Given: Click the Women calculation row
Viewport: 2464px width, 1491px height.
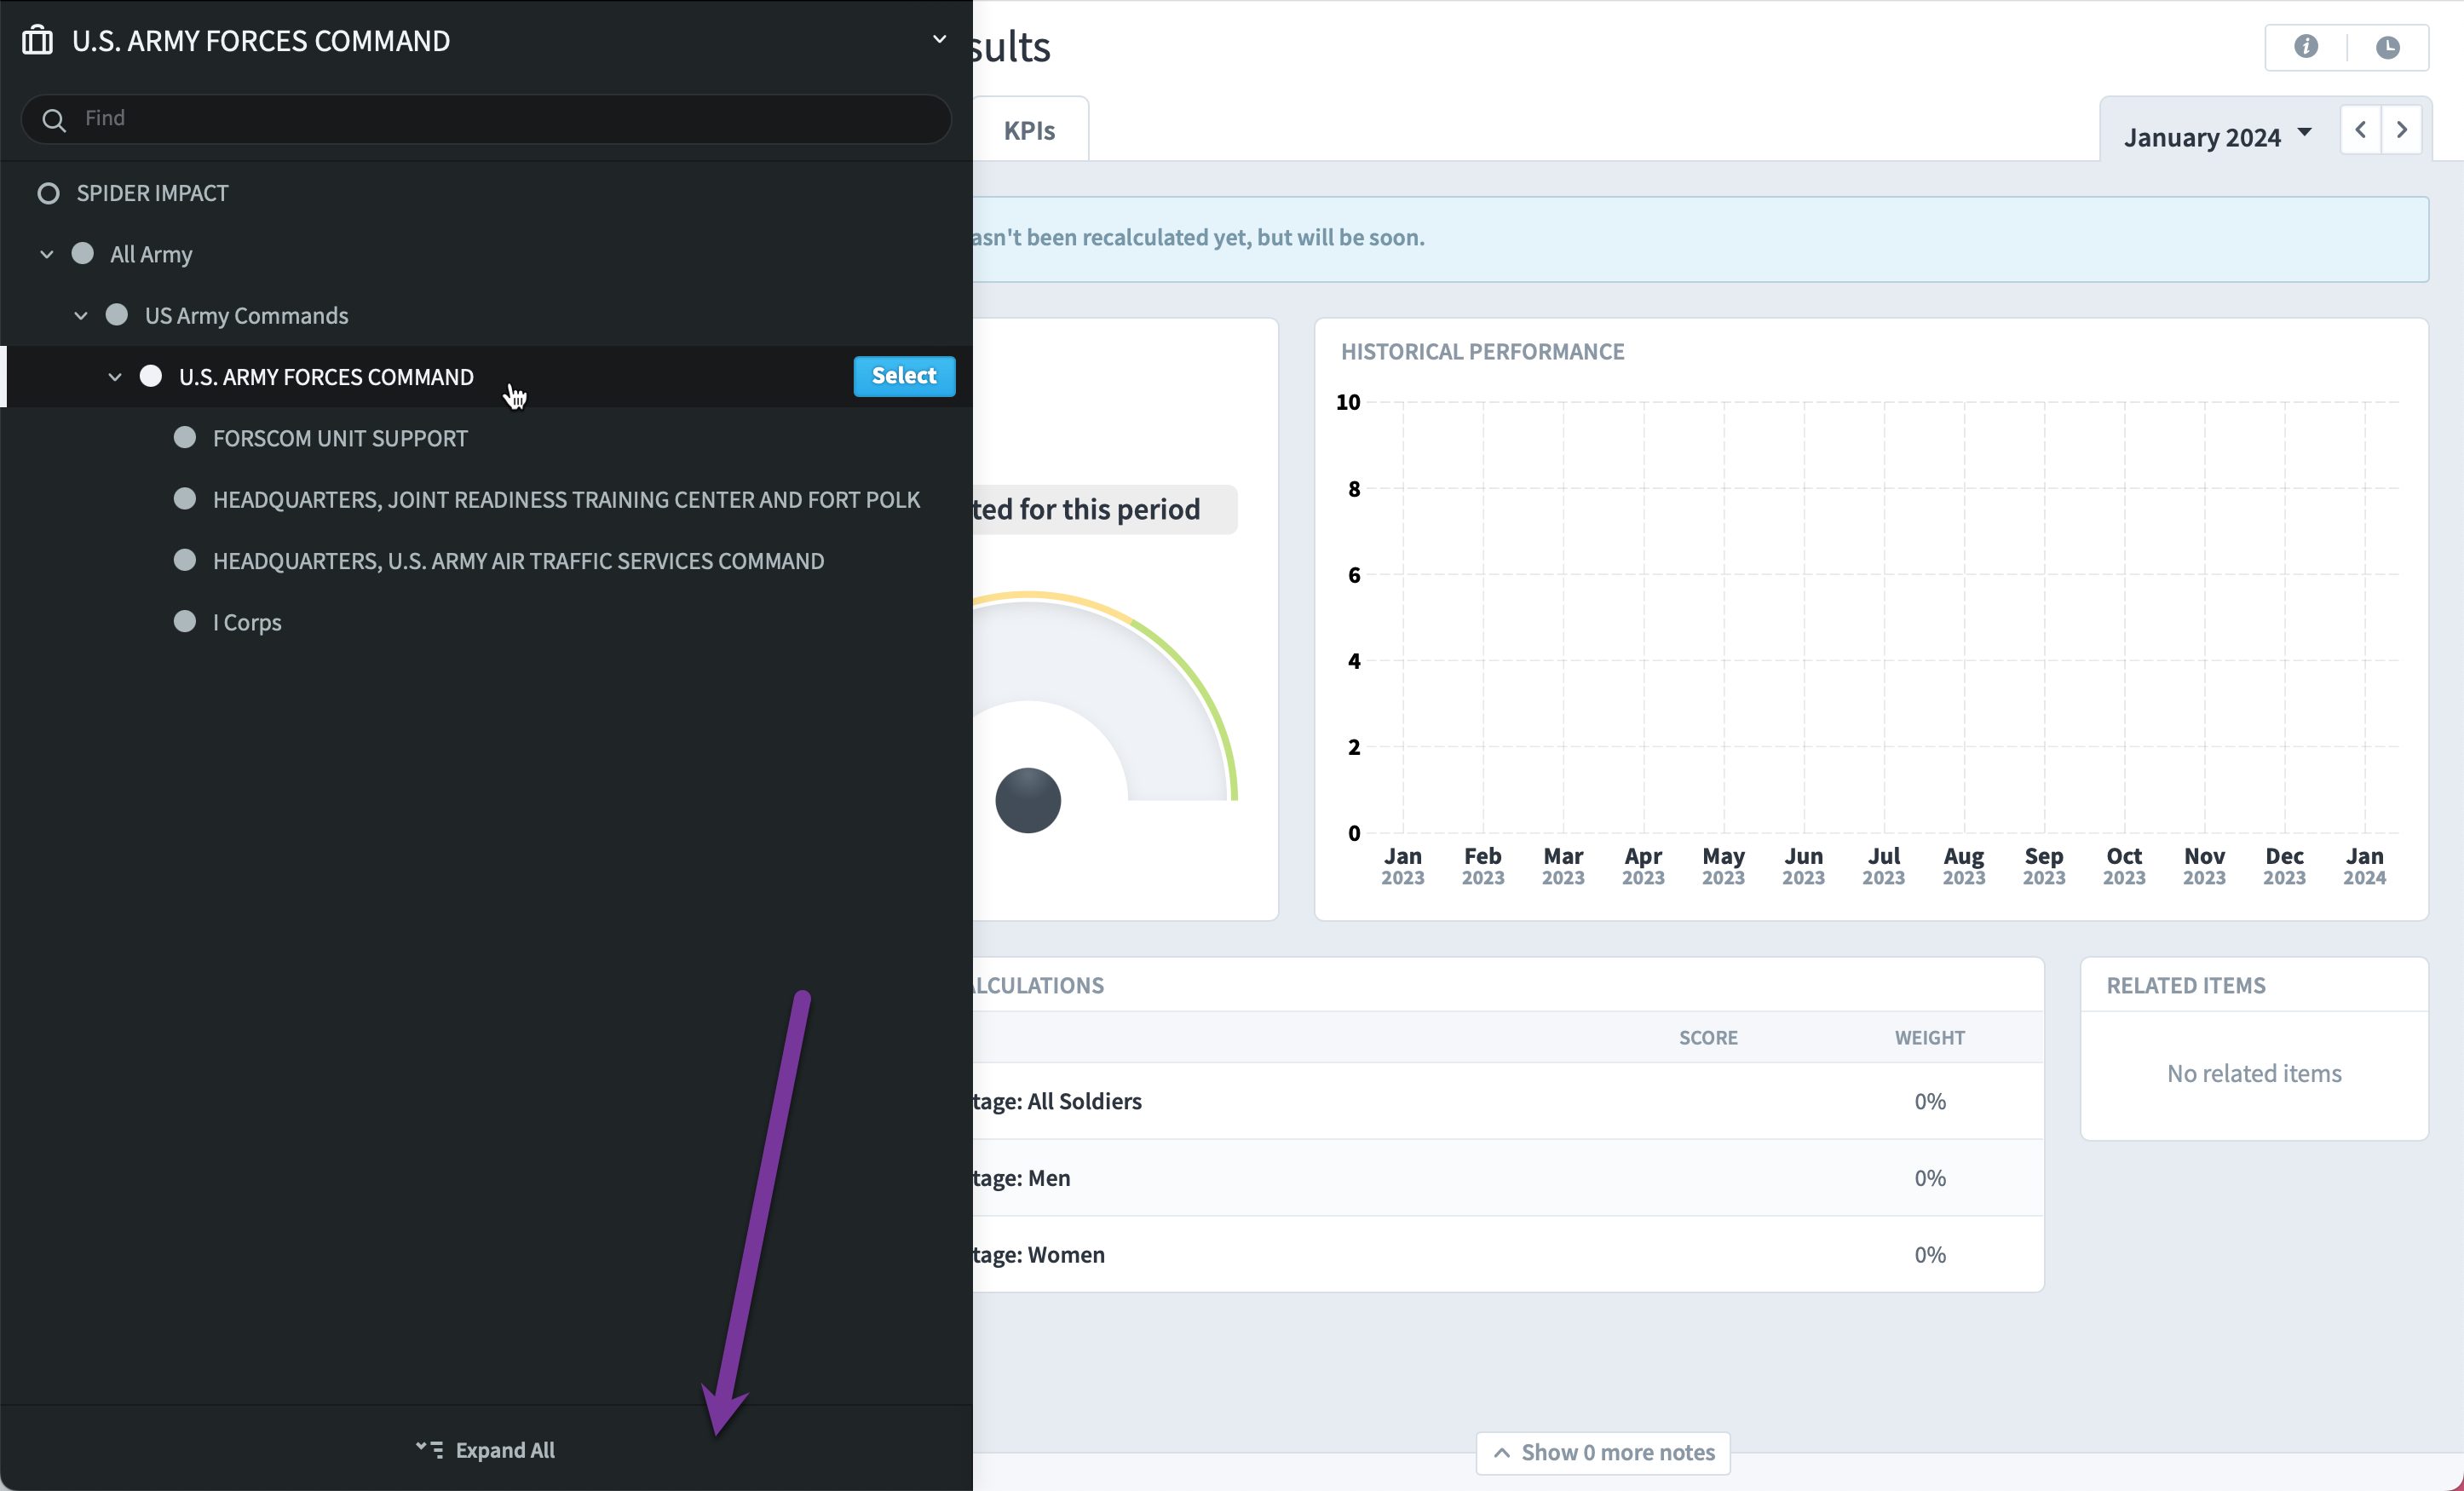Looking at the screenshot, I should point(1508,1255).
